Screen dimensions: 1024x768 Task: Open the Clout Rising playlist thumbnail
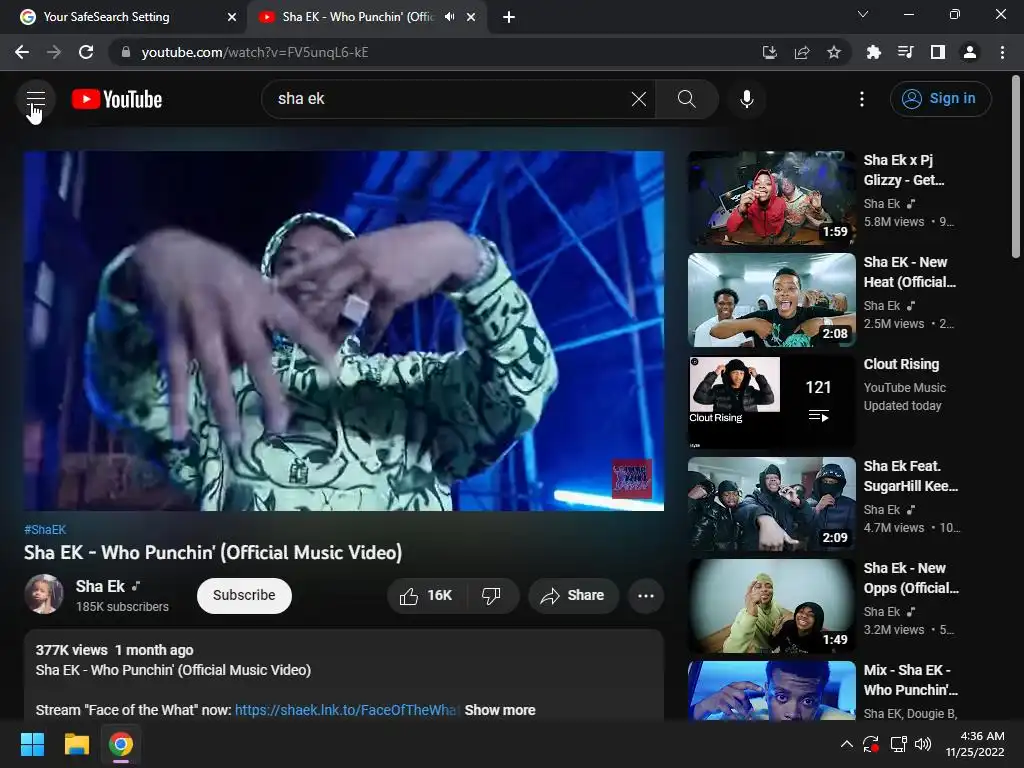[x=771, y=402]
